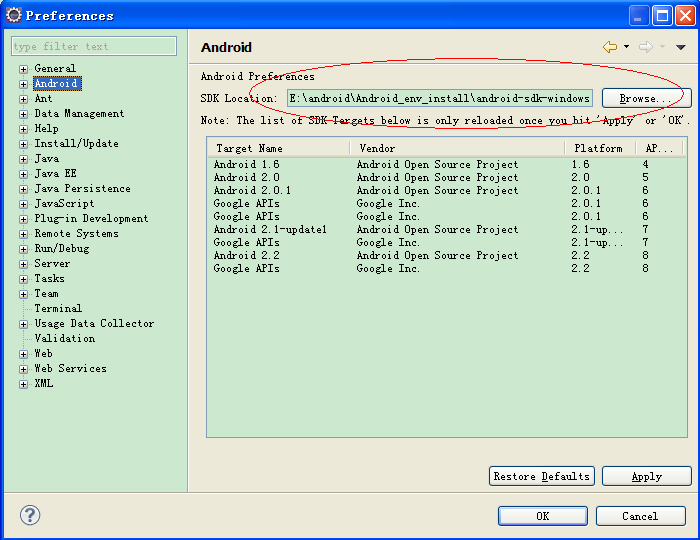Select the Android 2.1-update1 target row

pyautogui.click(x=446, y=229)
